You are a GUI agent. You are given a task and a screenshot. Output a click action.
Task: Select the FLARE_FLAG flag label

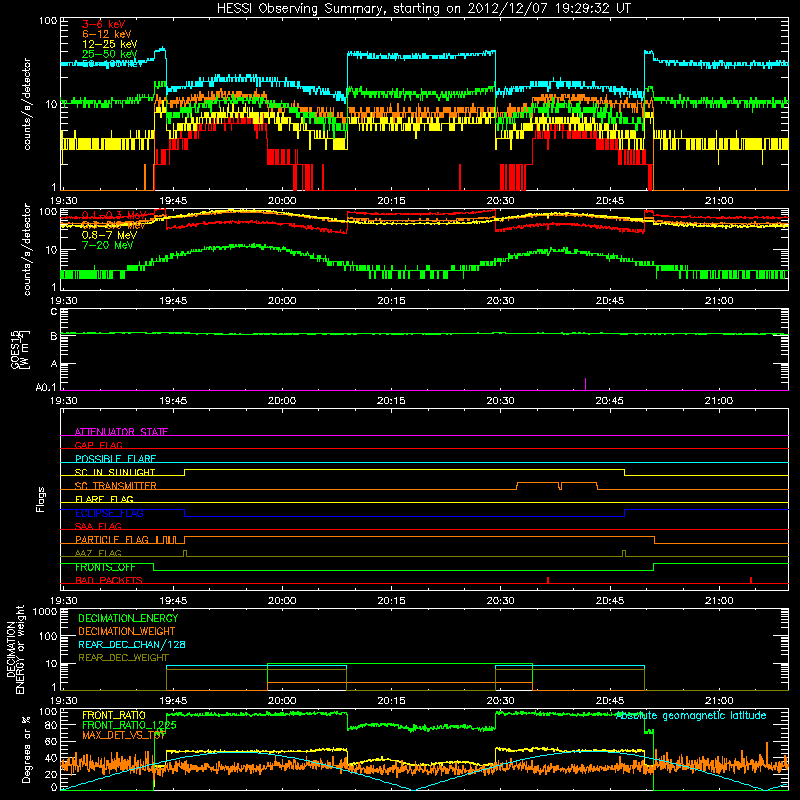point(104,499)
